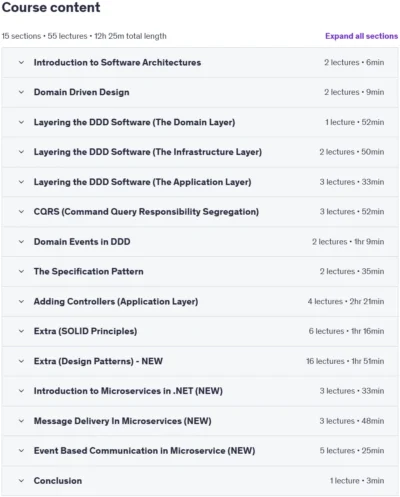Expand all sections link
Screen dimensions: 400x497
tap(361, 36)
